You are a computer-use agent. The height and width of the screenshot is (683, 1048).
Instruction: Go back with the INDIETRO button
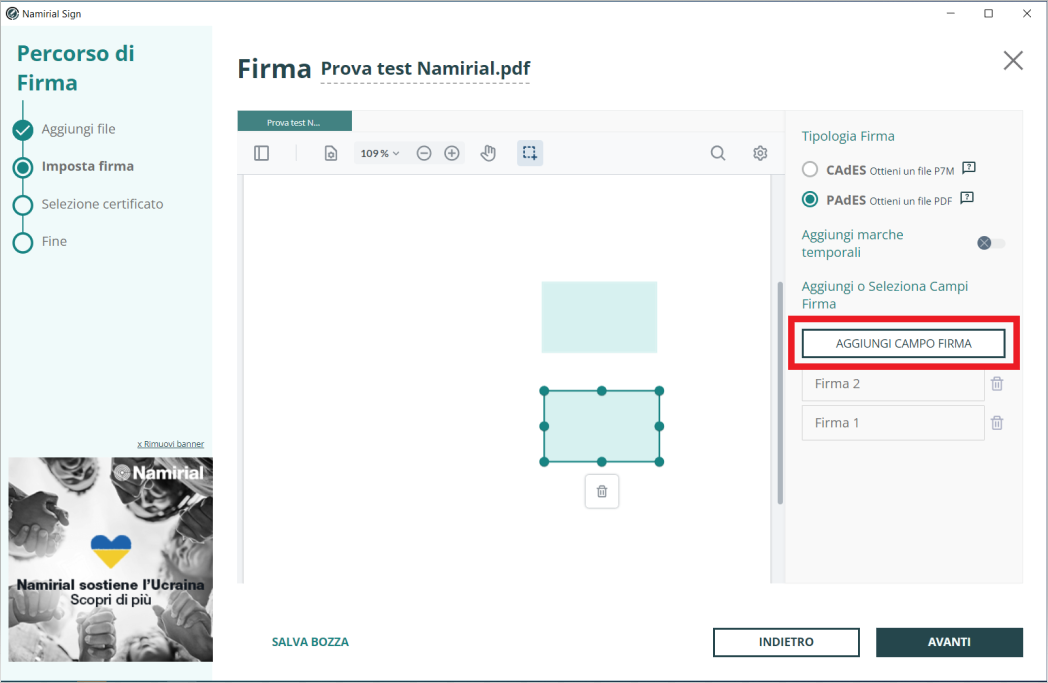pyautogui.click(x=786, y=642)
